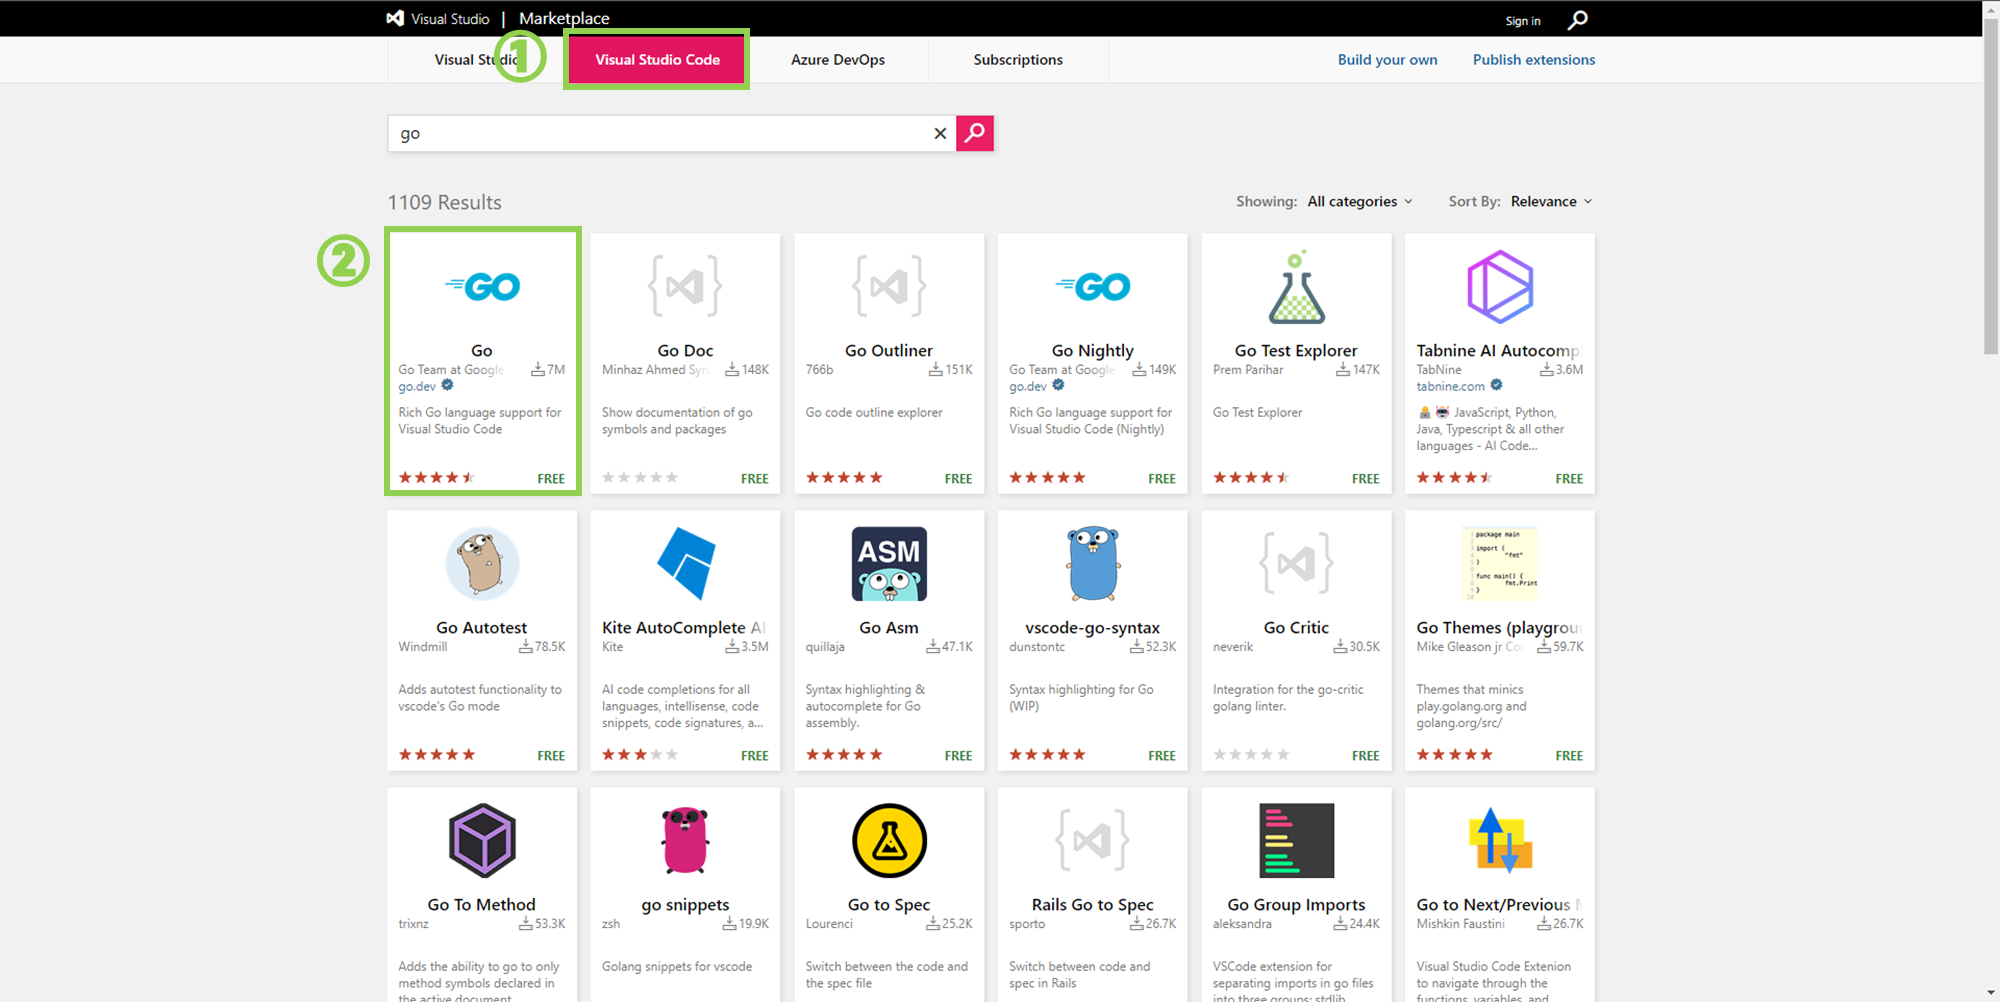Click FREE label on Go Critic card

click(x=1365, y=756)
